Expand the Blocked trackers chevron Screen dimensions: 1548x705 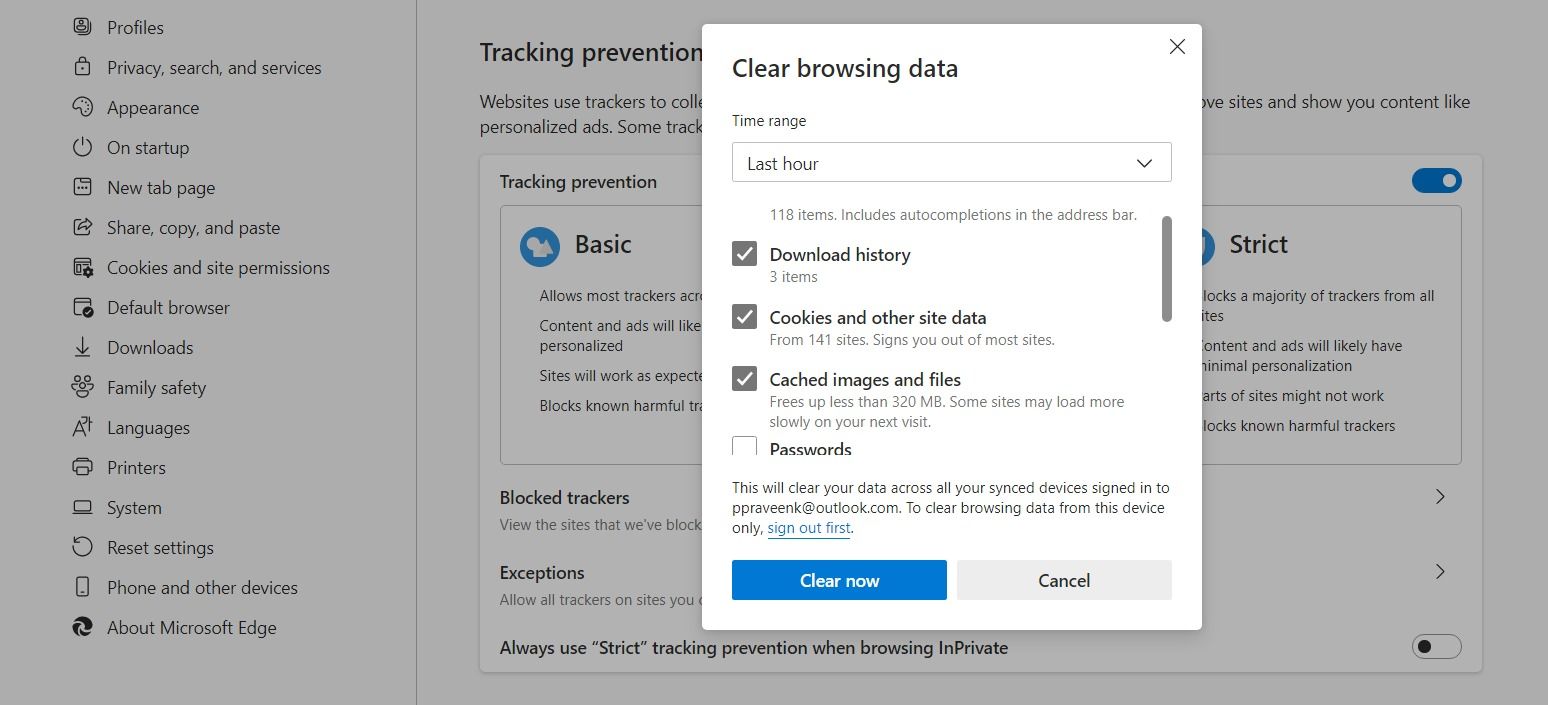click(1440, 497)
